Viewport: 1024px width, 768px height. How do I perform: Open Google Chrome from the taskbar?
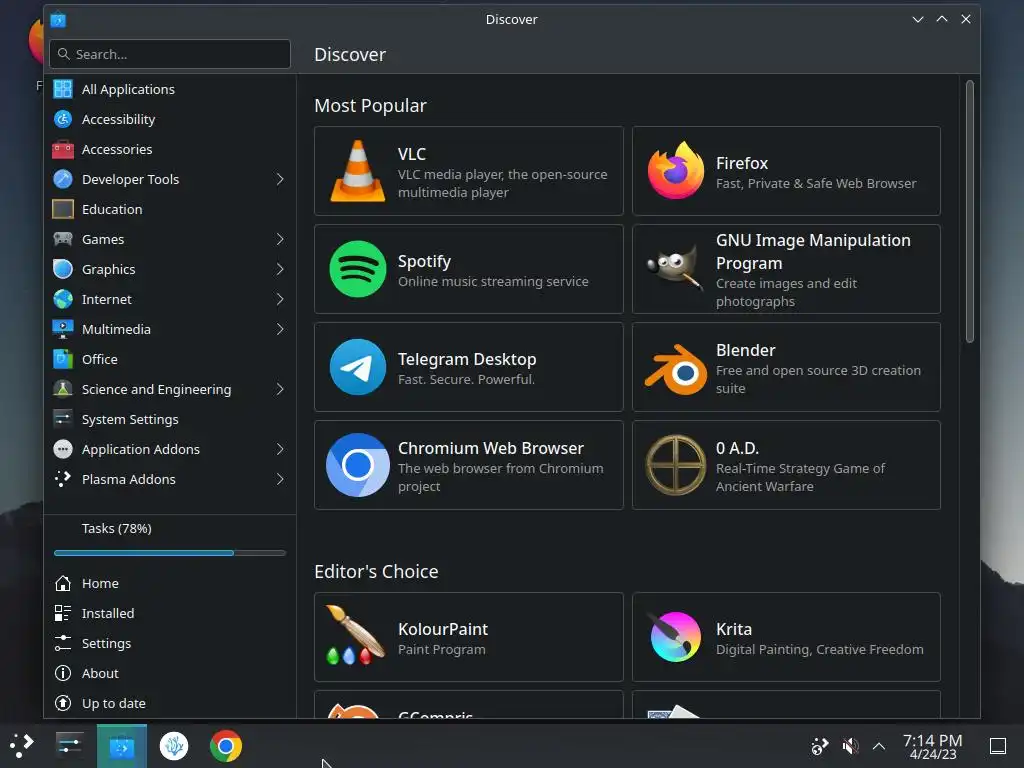tap(225, 746)
